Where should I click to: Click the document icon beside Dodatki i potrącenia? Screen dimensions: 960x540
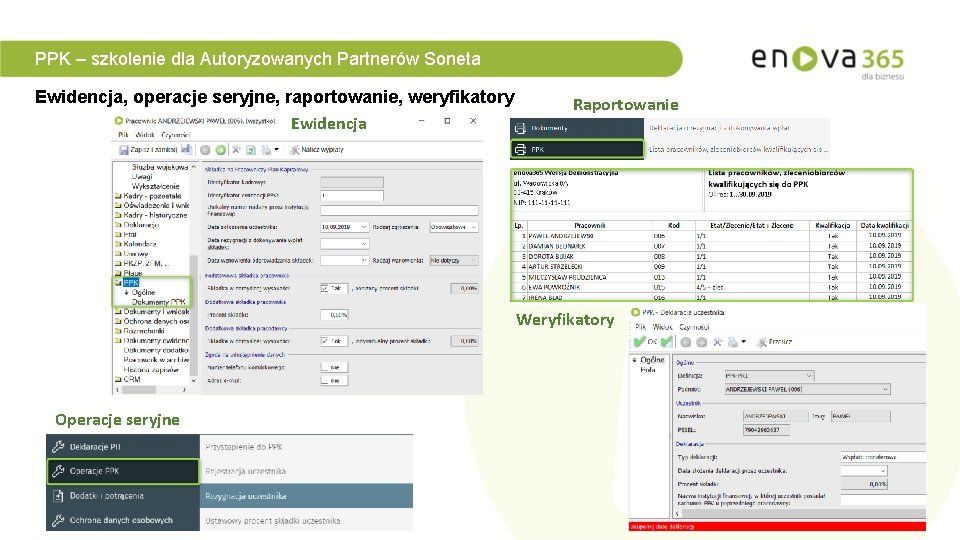tap(58, 496)
